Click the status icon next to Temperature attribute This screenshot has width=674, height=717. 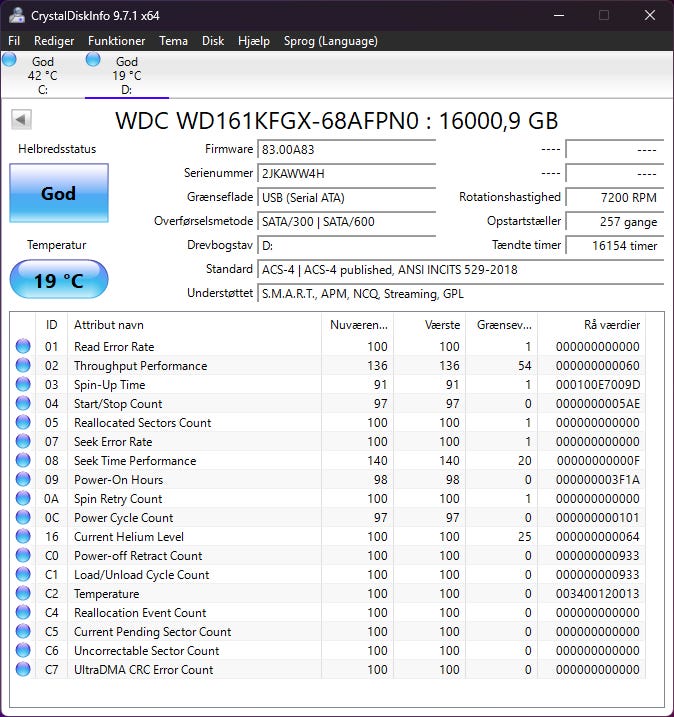coord(22,594)
